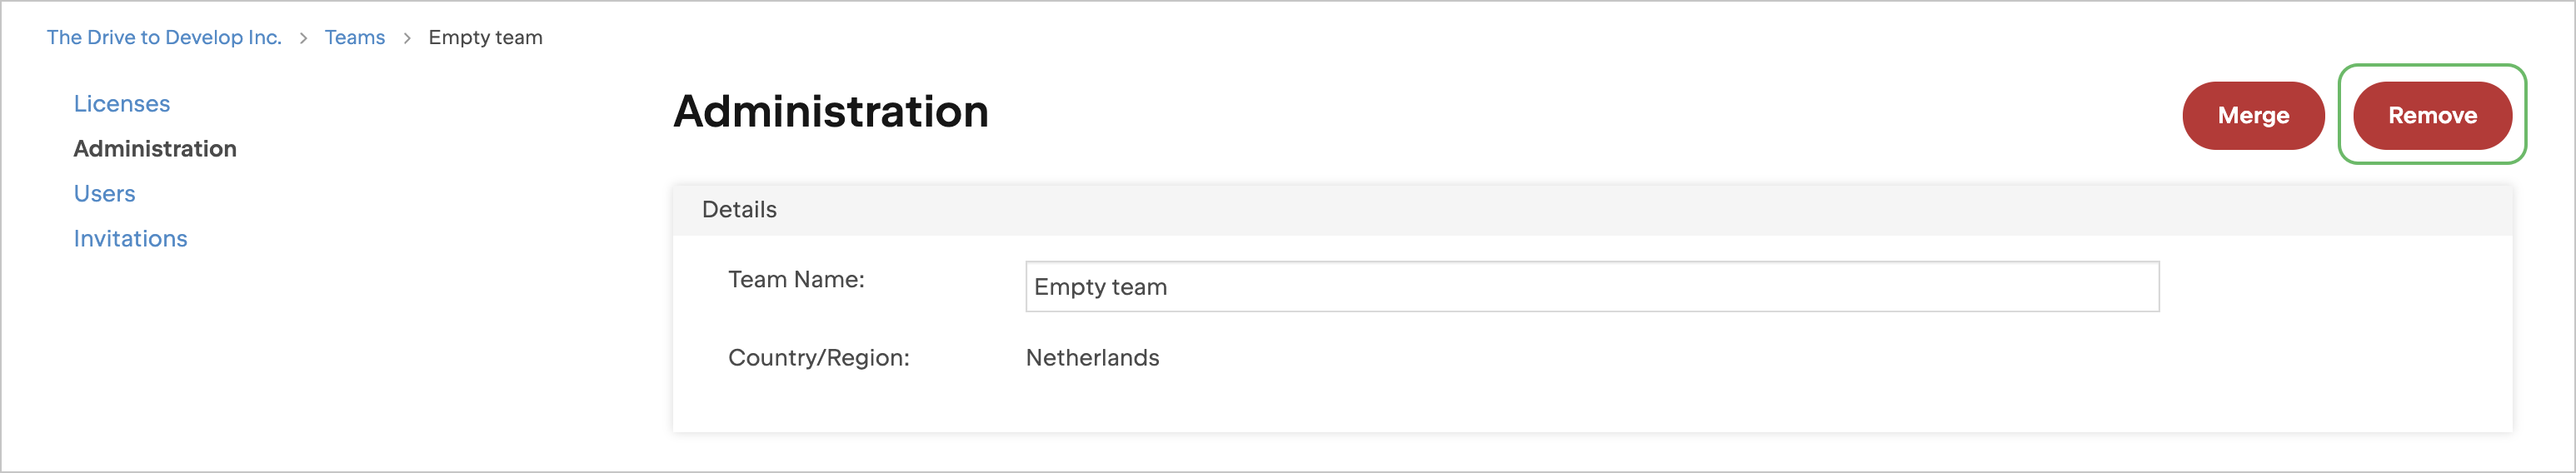Image resolution: width=2576 pixels, height=473 pixels.
Task: Click the Details panel header
Action: 739,210
